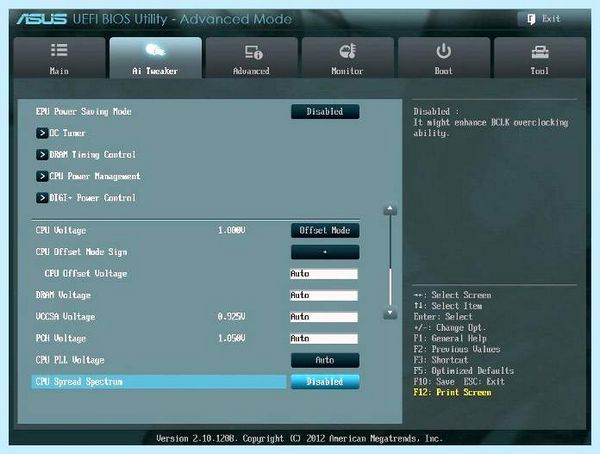Screen dimensions: 600x454
Task: Open CPU Spread Spectrum Disabled dropdown
Action: pyautogui.click(x=325, y=382)
